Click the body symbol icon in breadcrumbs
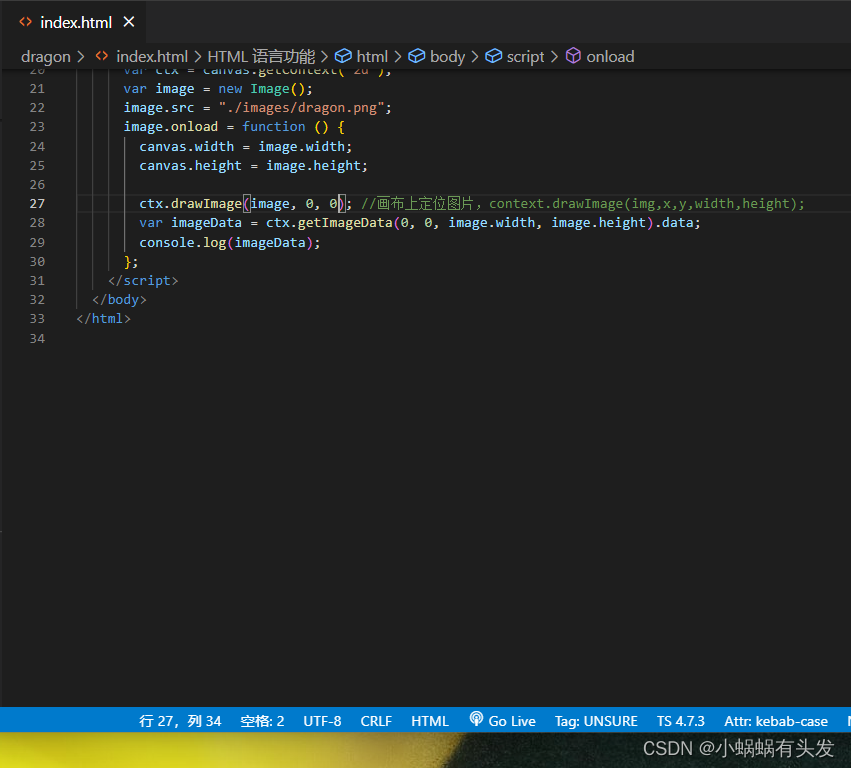The image size is (851, 768). pyautogui.click(x=416, y=56)
